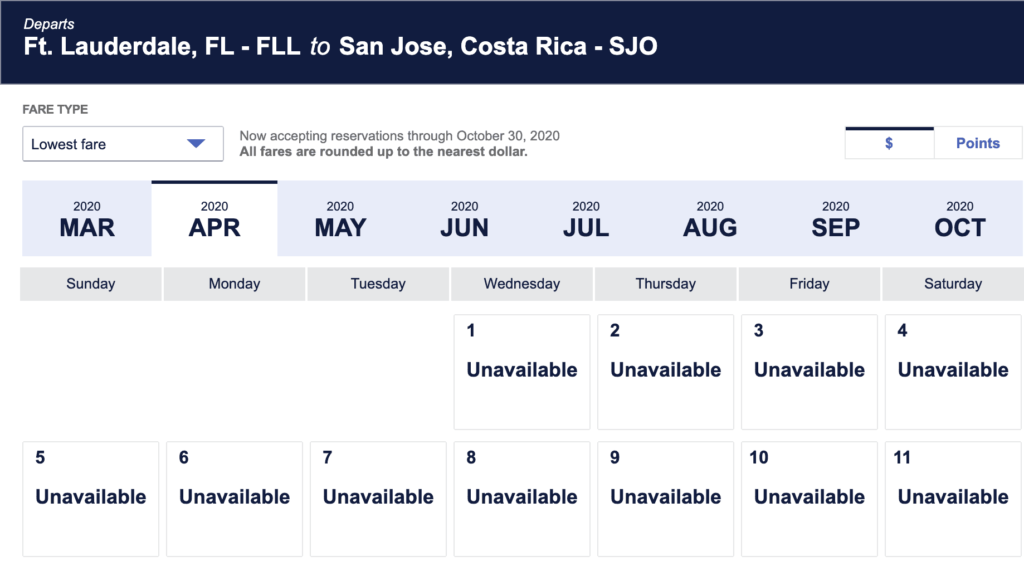Select the April 2 date cell
Screen dimensions: 1024x566
665,372
